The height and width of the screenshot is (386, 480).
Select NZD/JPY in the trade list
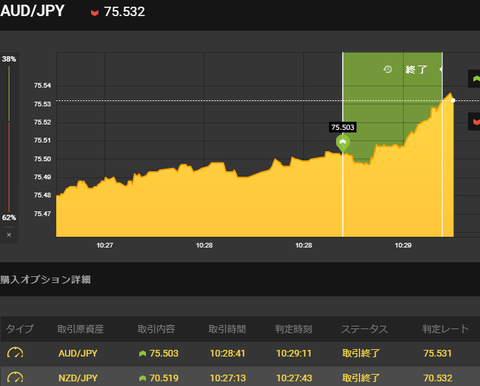click(78, 378)
